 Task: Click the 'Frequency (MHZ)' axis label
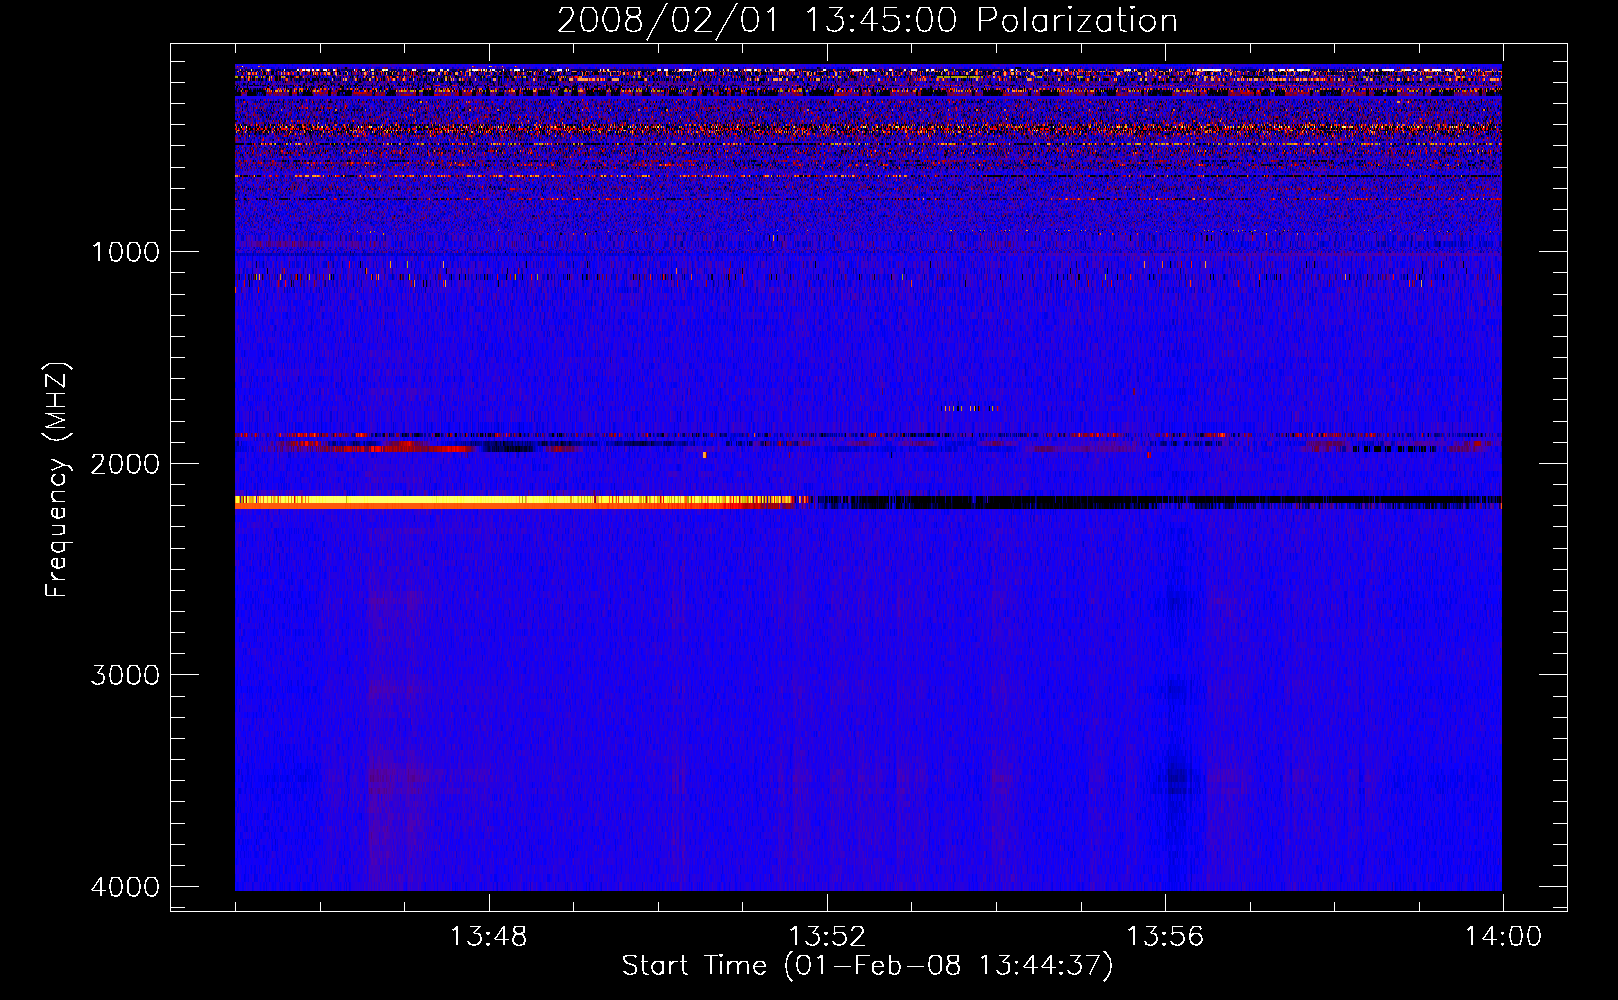coord(57,480)
